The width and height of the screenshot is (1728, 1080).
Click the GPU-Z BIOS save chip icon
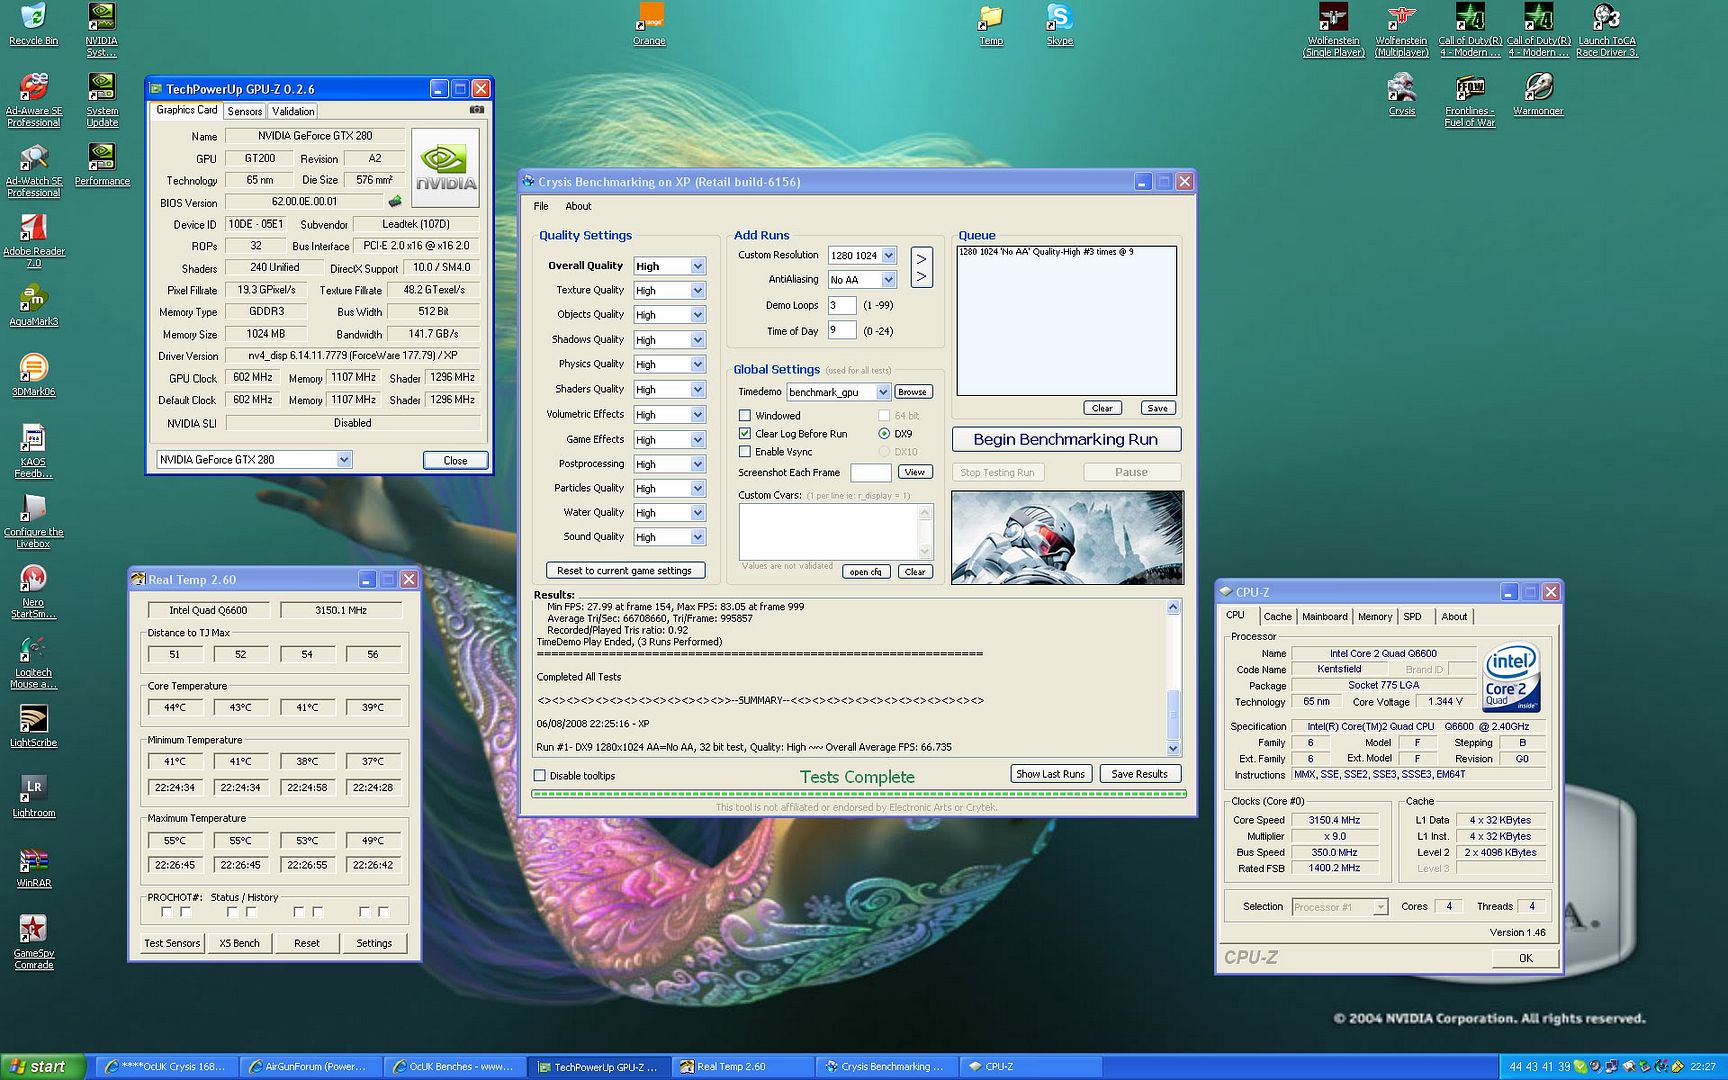(395, 202)
